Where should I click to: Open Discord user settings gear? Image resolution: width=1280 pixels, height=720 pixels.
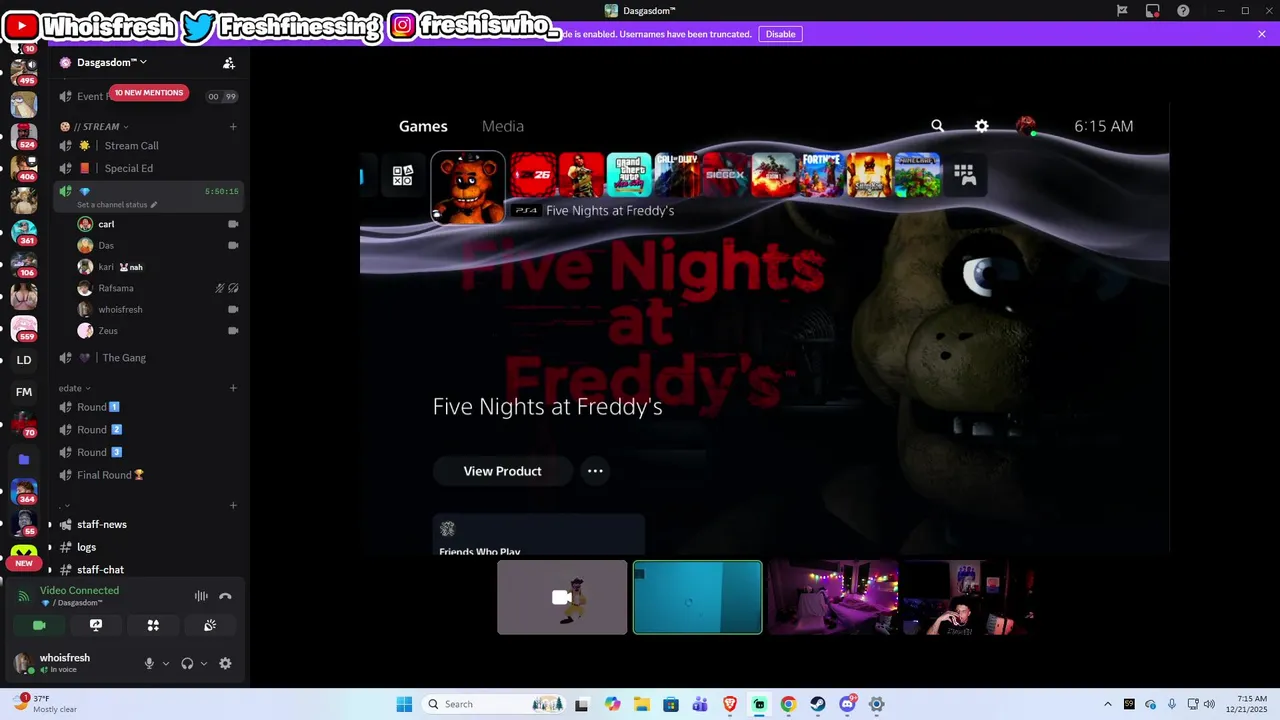pyautogui.click(x=225, y=663)
